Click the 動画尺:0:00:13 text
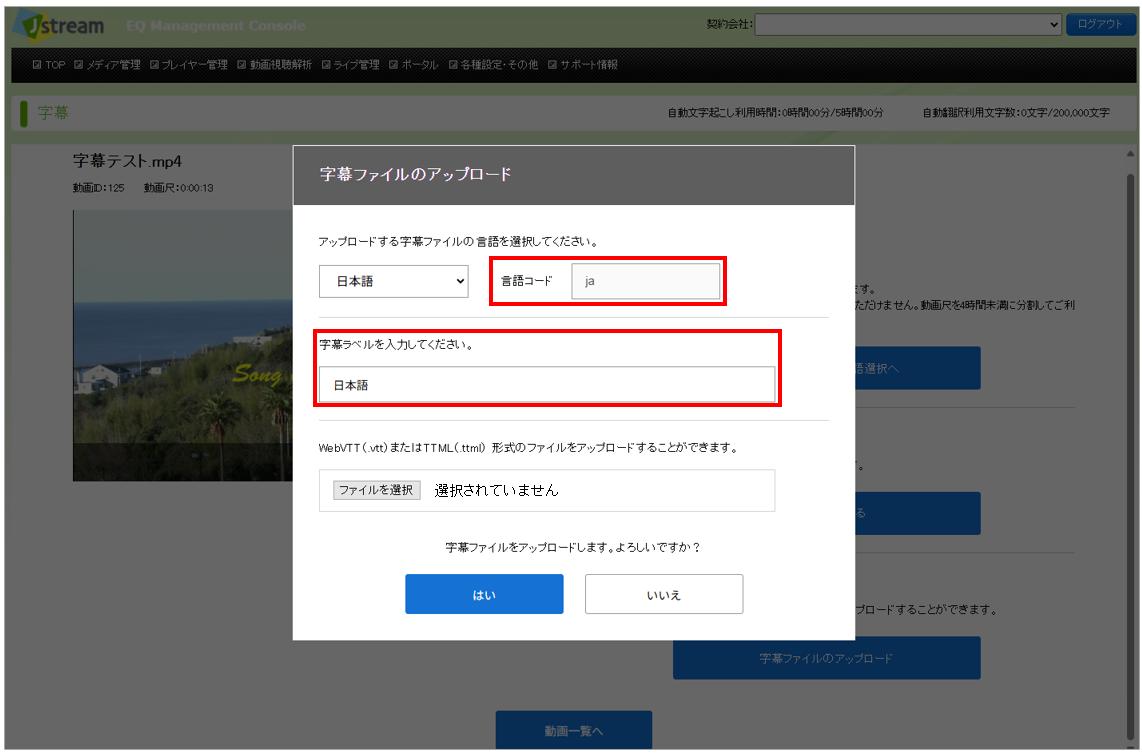The image size is (1142, 753). pos(178,188)
